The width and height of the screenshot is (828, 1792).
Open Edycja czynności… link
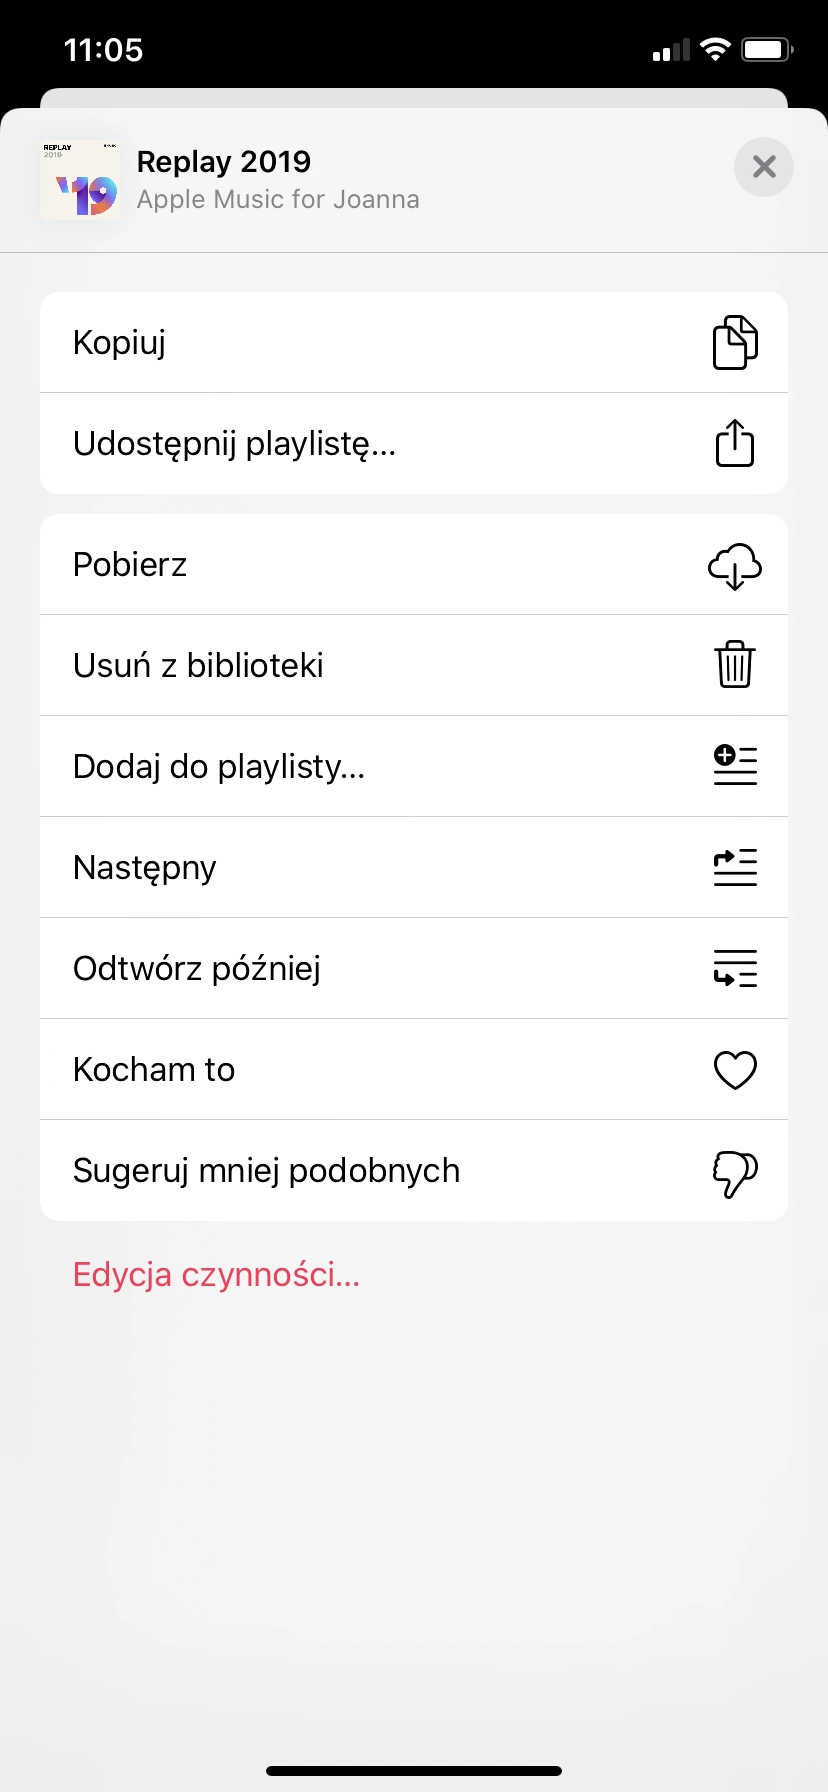(216, 1275)
